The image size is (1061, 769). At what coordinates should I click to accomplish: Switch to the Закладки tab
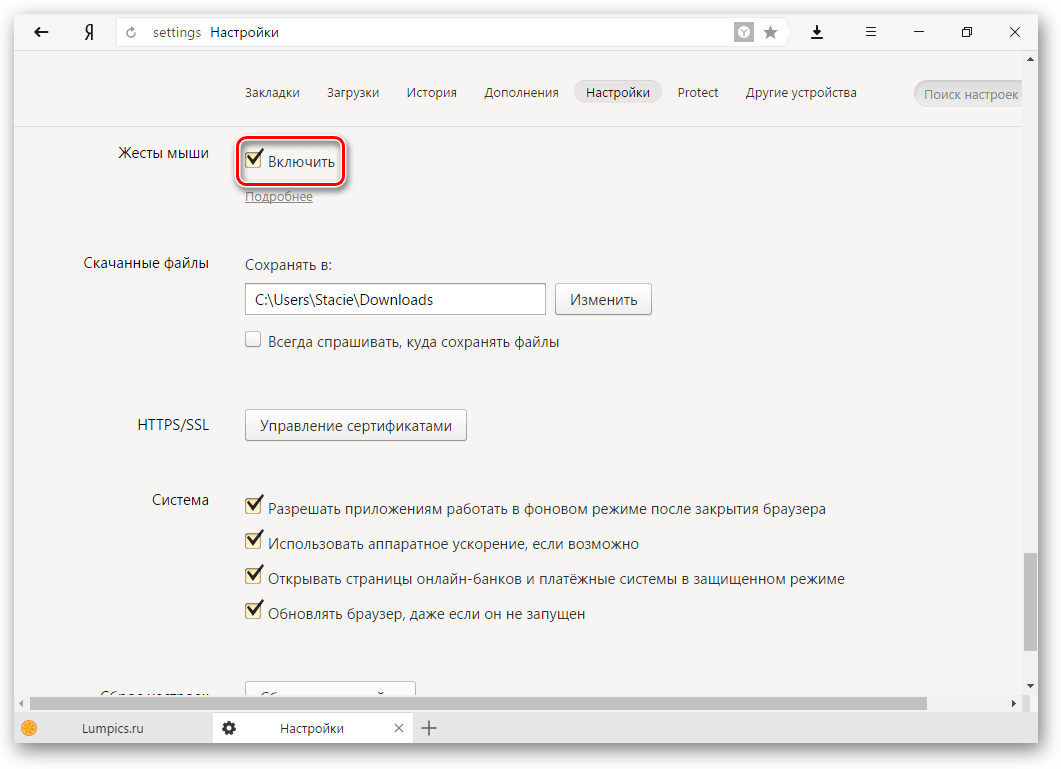click(x=272, y=93)
